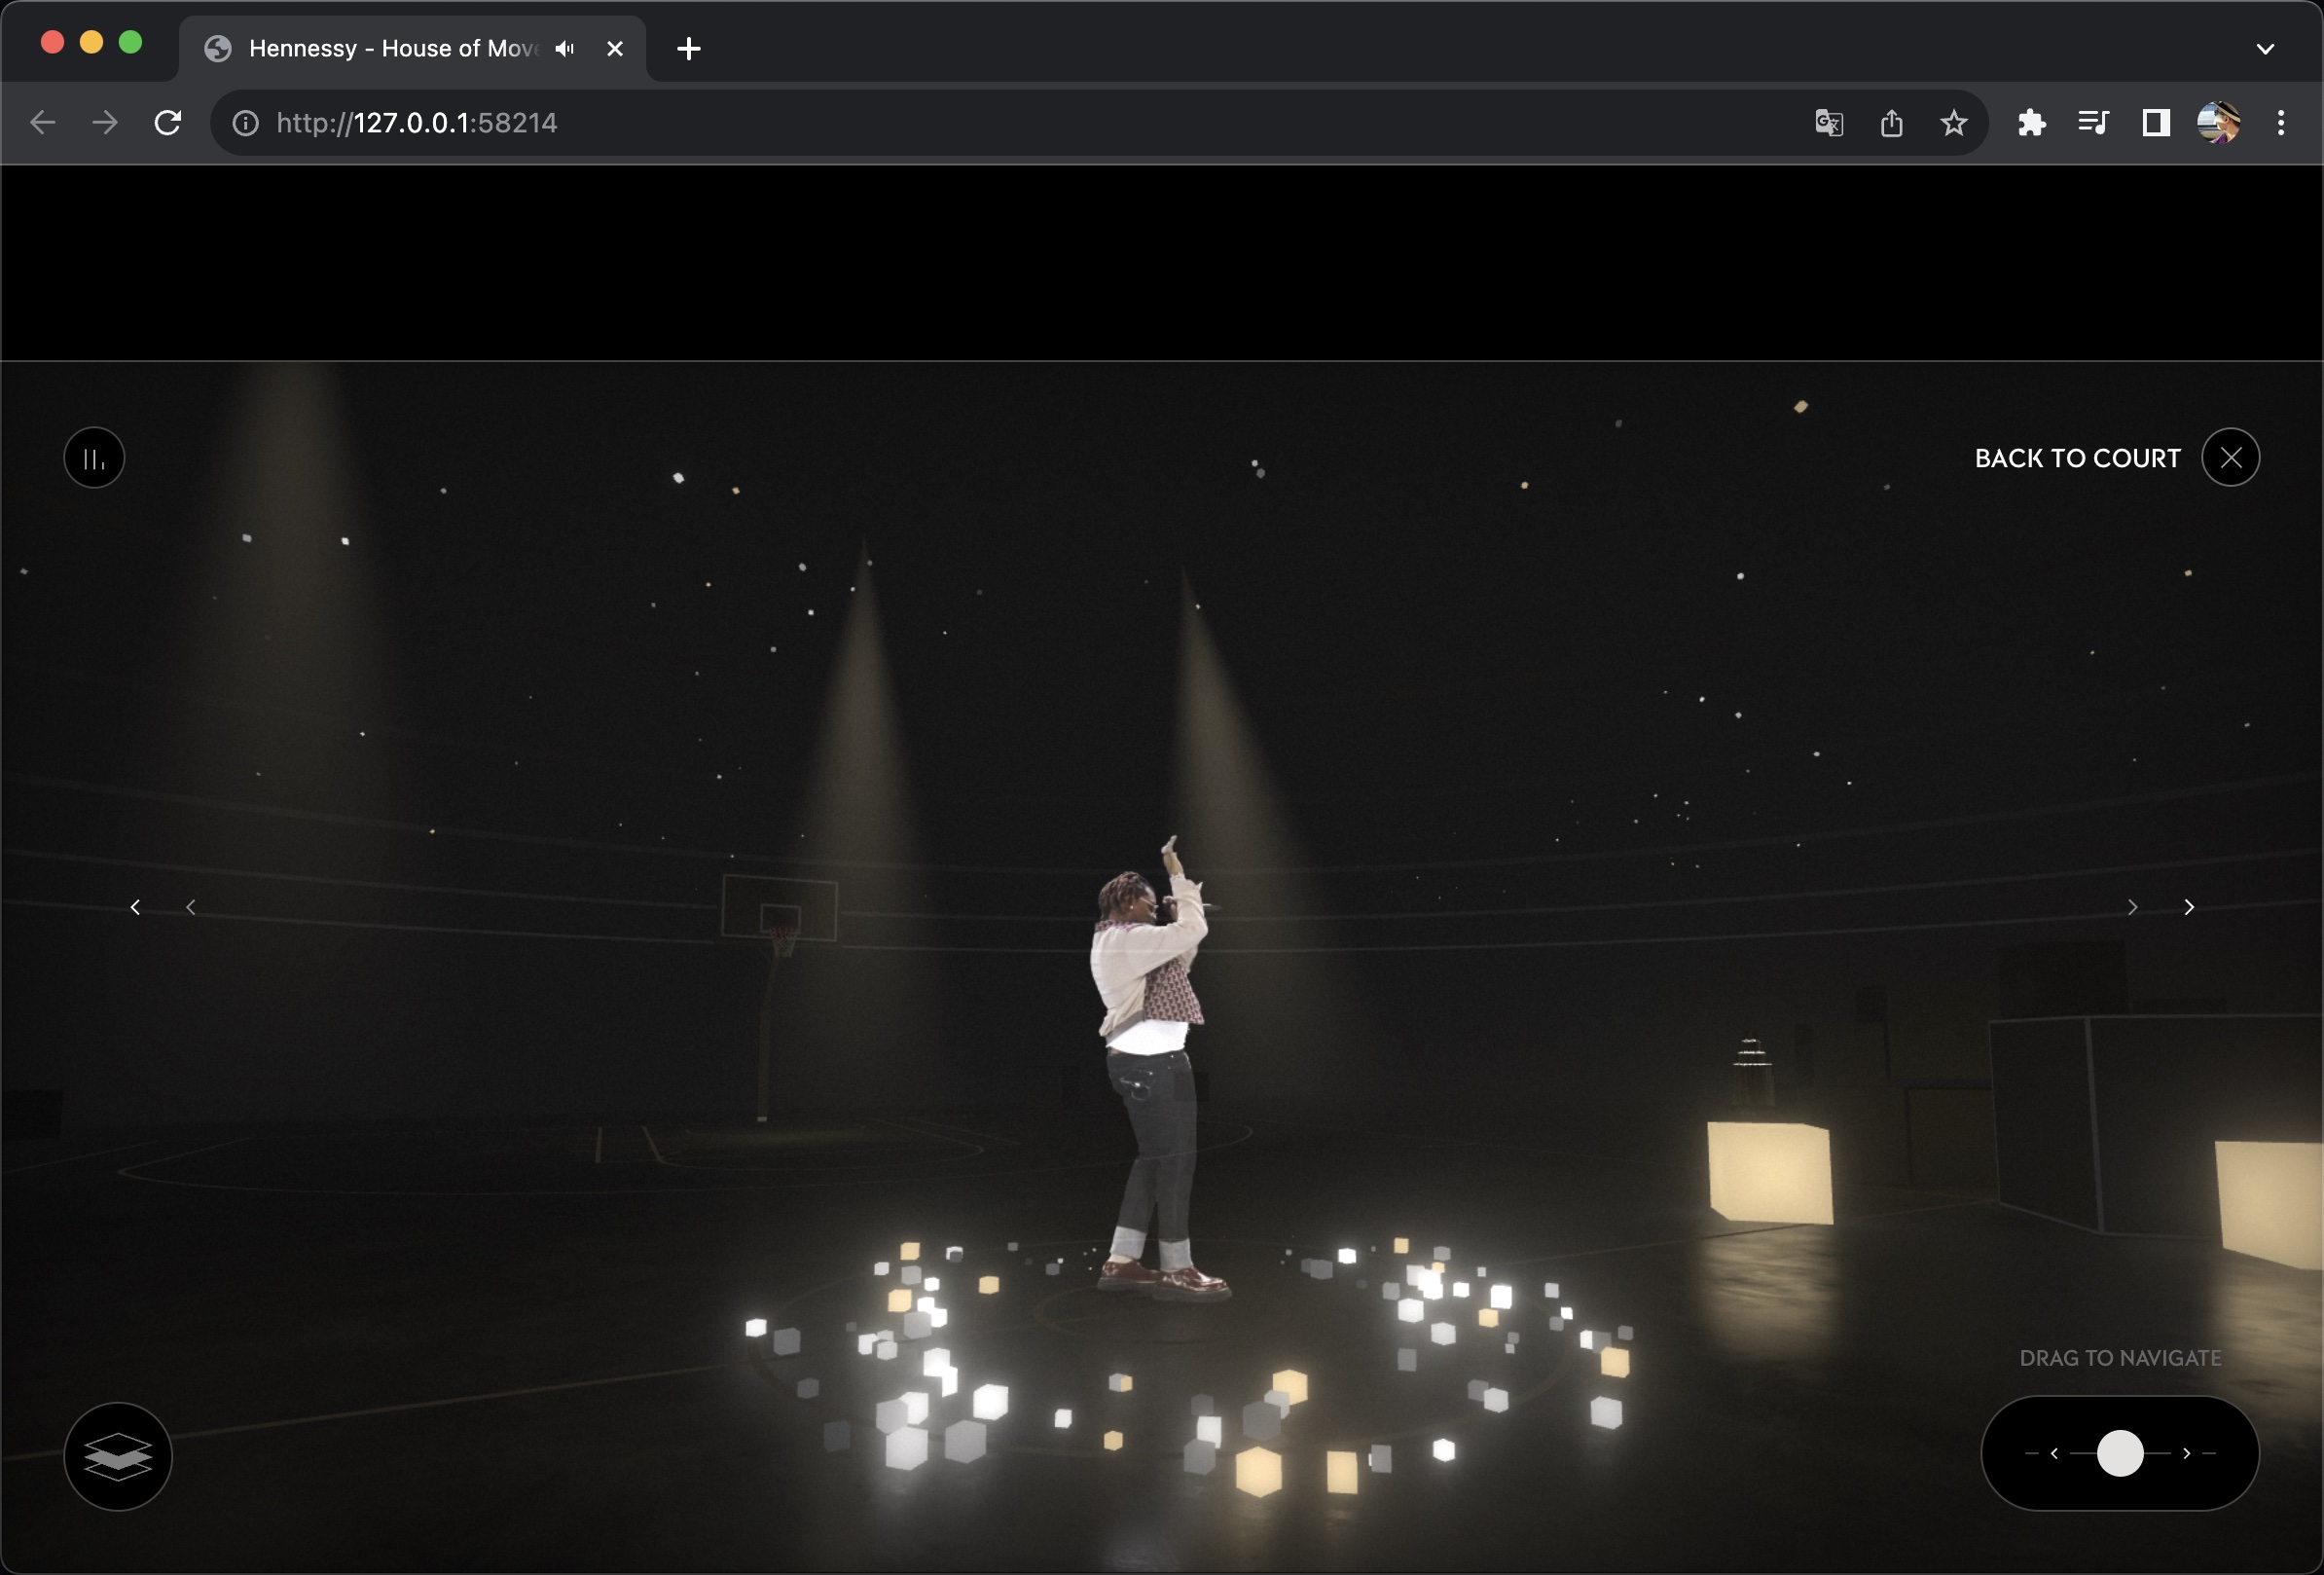Screen dimensions: 2324x1575
Task: Open the Extensions puzzle icon
Action: click(2031, 123)
